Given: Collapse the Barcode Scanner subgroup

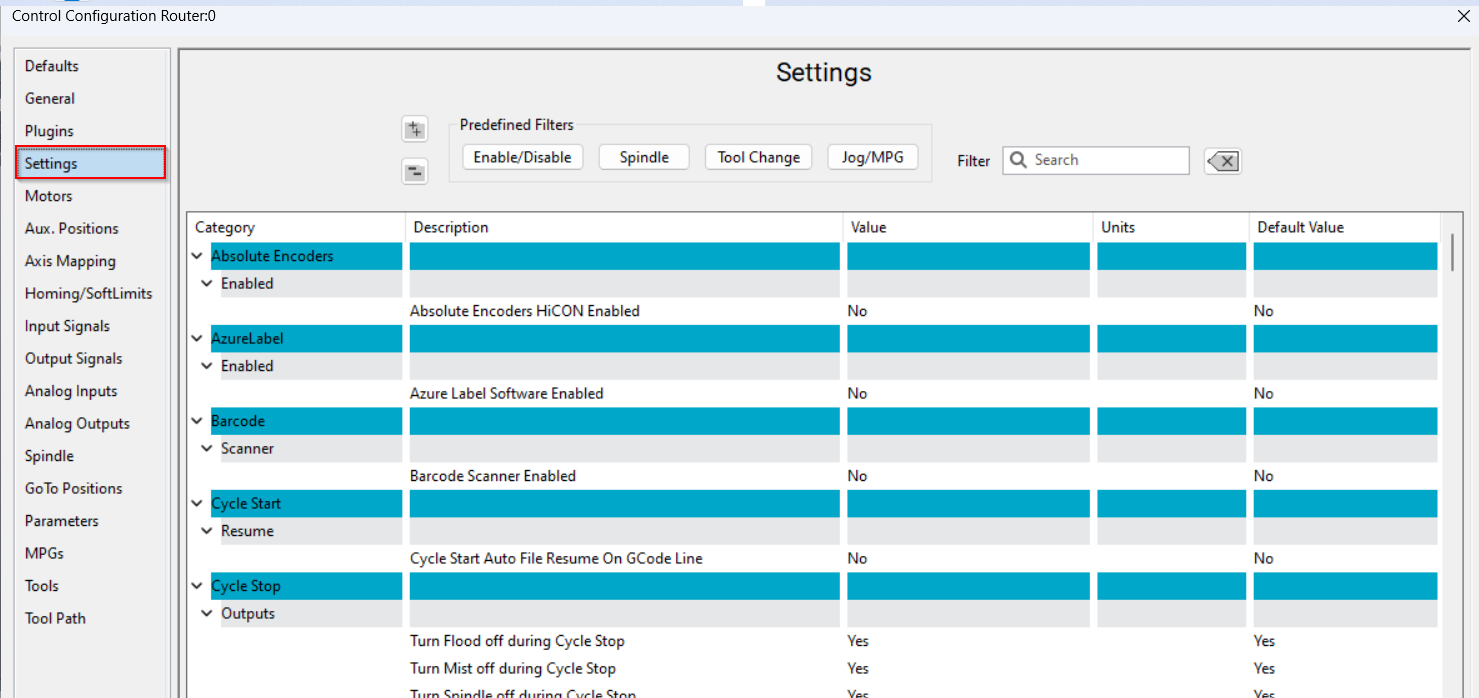Looking at the screenshot, I should pyautogui.click(x=207, y=449).
